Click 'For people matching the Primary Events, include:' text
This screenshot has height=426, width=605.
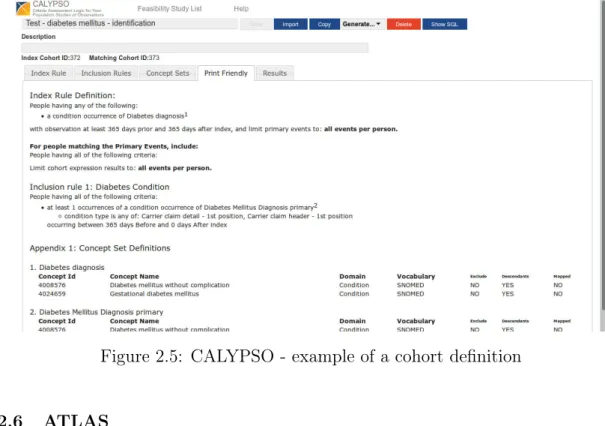[x=114, y=146]
